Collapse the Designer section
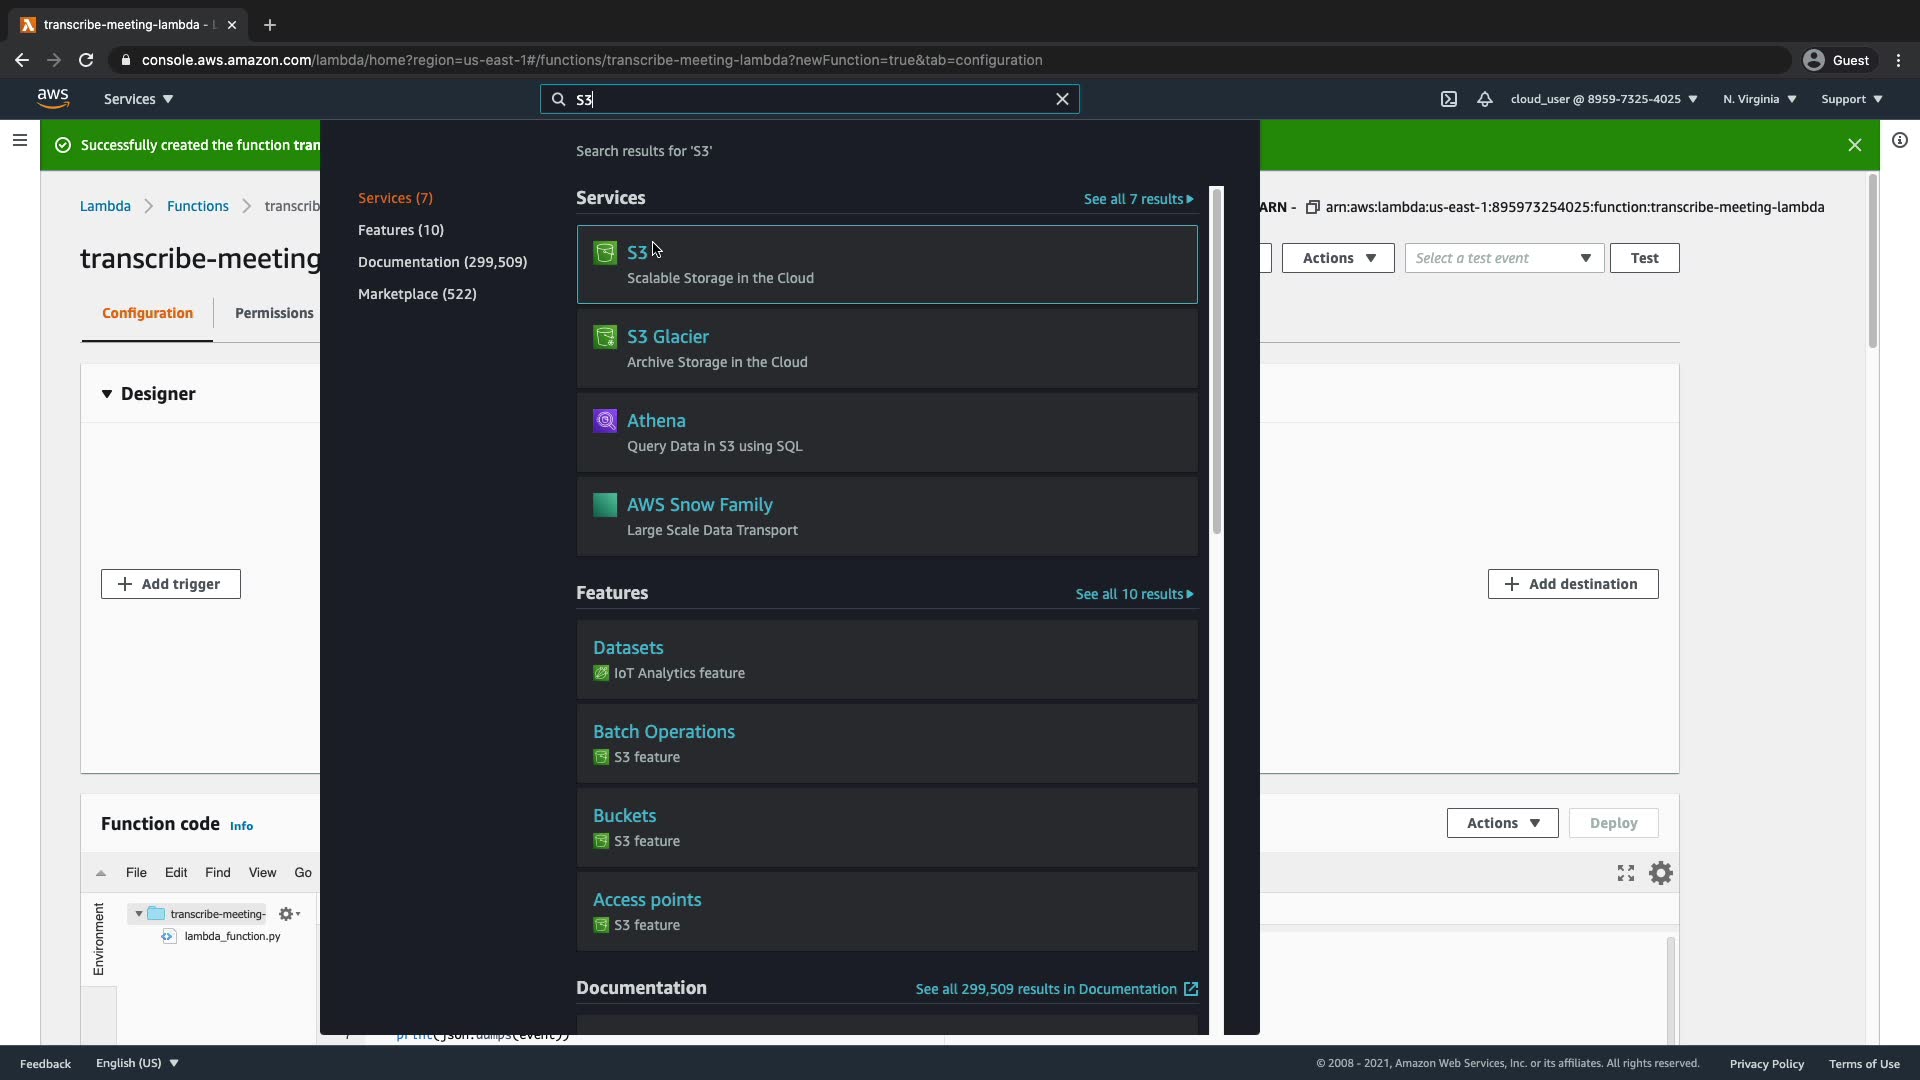This screenshot has width=1920, height=1080. [x=107, y=394]
